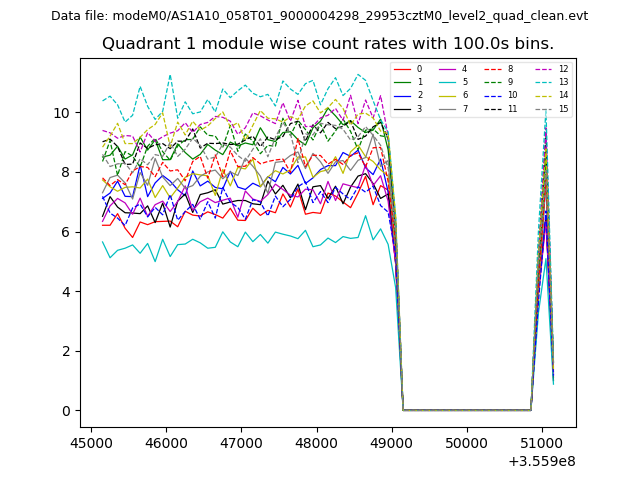Click the green dashed module 9 legend swatch

[x=493, y=82]
